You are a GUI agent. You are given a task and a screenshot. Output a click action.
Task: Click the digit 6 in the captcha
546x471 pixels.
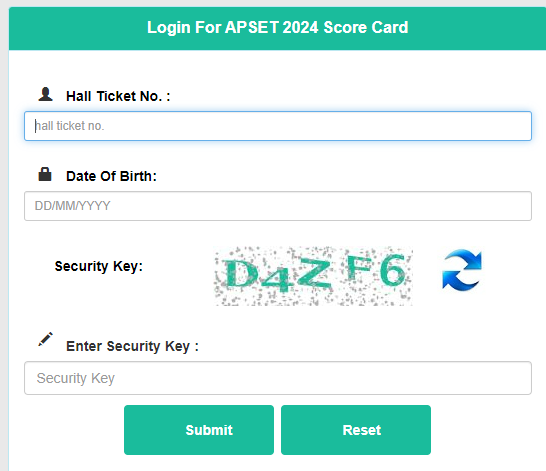(x=393, y=269)
